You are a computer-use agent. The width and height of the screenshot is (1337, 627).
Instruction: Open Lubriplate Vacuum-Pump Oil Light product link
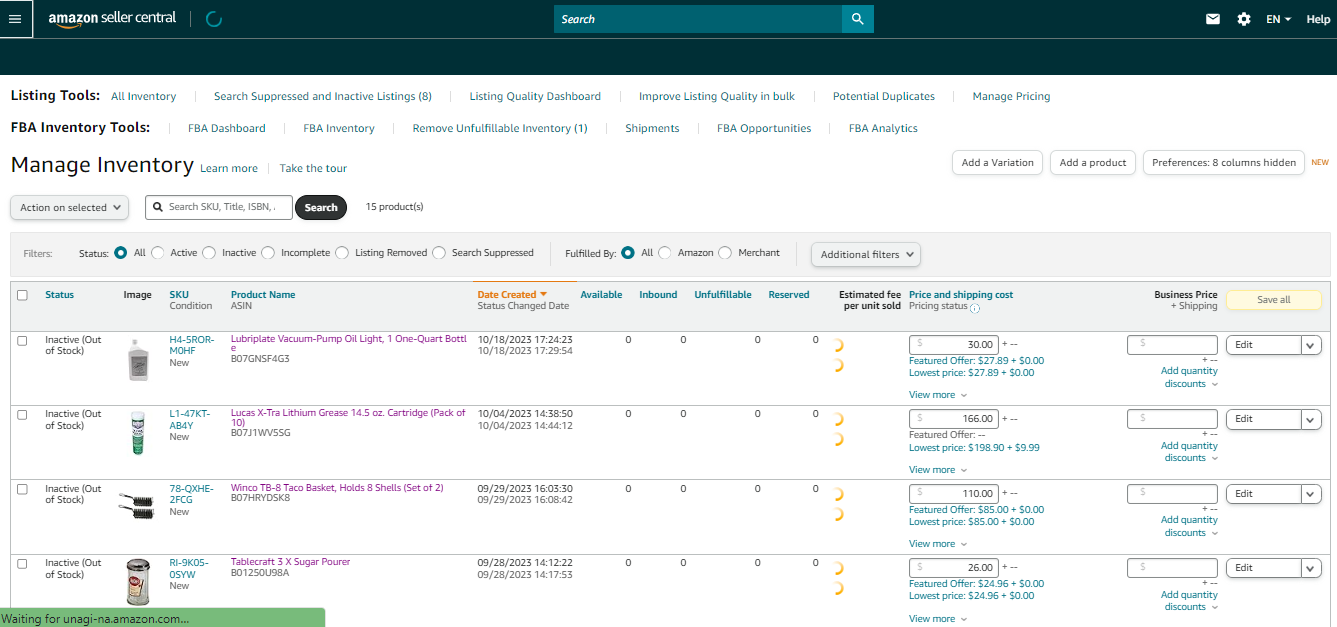coord(349,343)
